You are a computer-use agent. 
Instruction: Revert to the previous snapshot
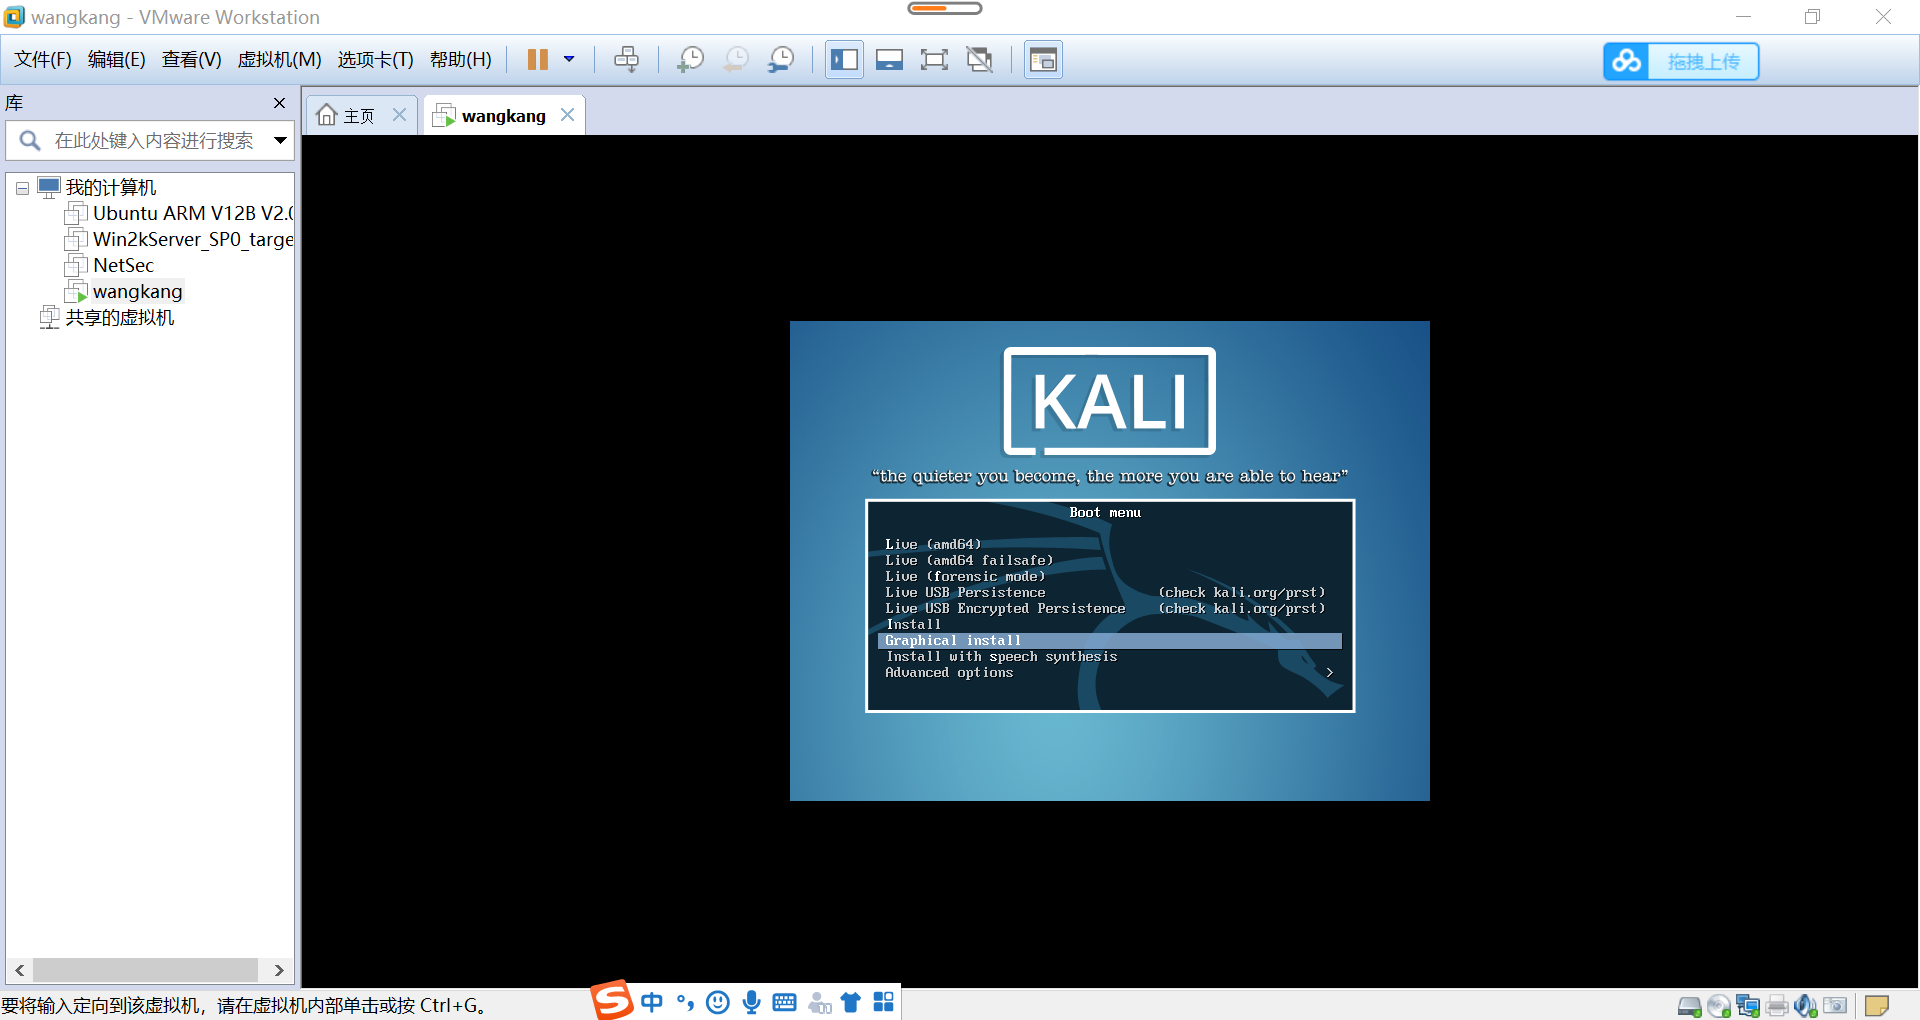point(736,60)
